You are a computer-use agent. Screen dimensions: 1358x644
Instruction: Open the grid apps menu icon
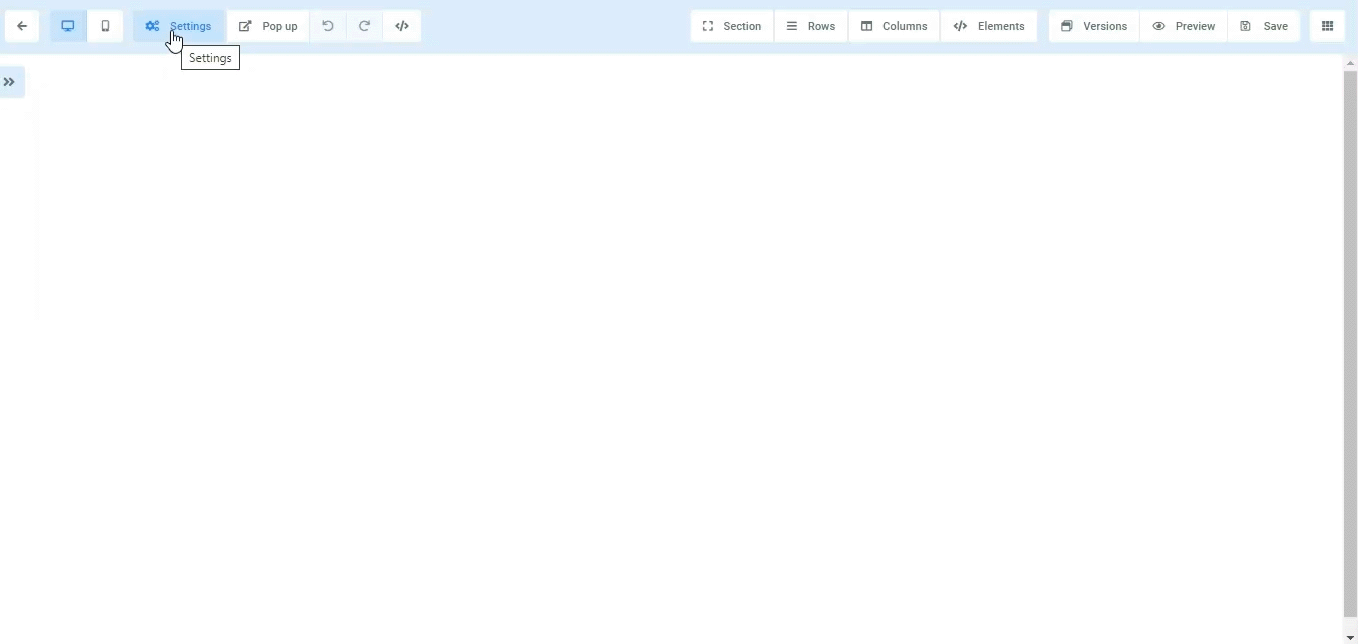click(1328, 26)
